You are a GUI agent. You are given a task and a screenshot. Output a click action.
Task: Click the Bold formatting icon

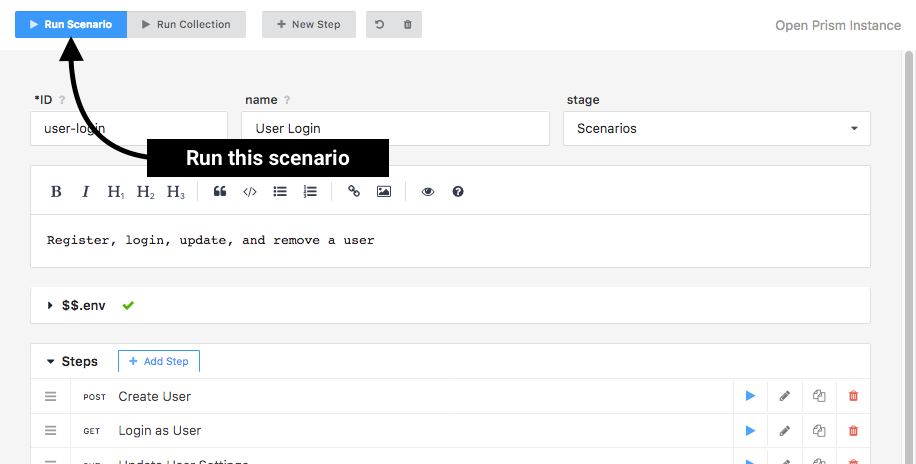click(56, 192)
